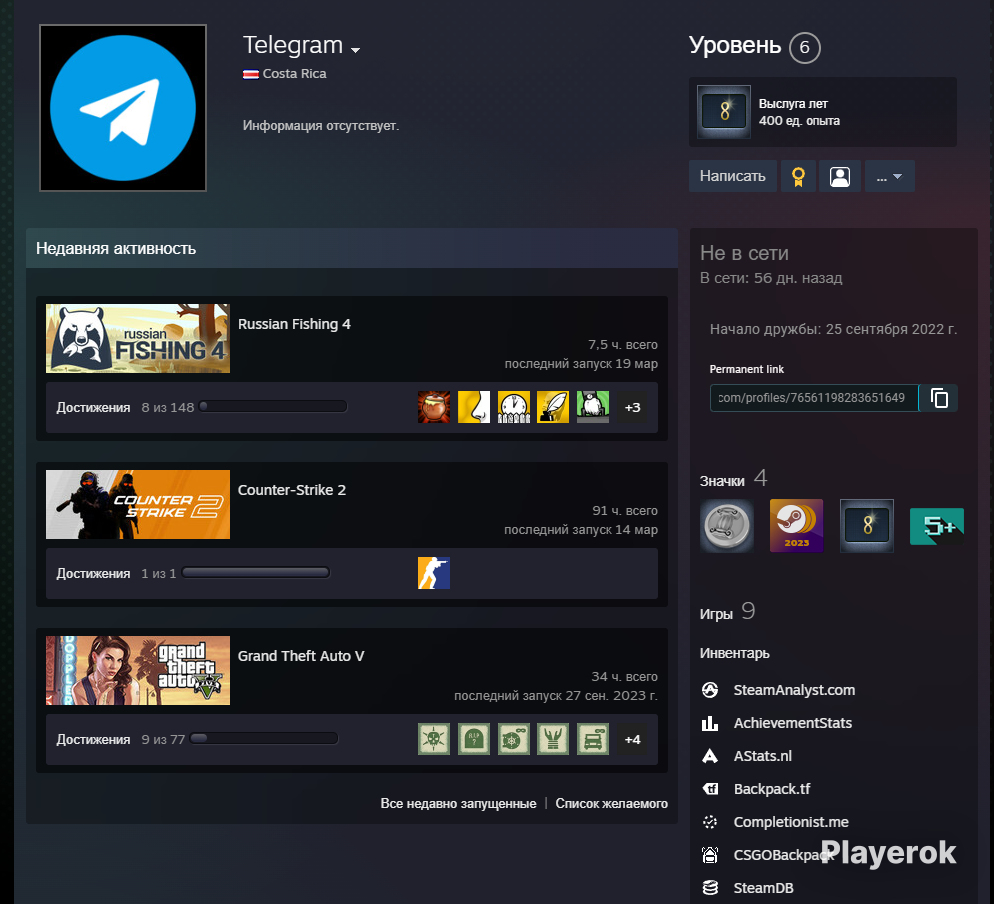The height and width of the screenshot is (904, 994).
Task: Open the Grand Theft Auto V game banner
Action: pos(138,670)
